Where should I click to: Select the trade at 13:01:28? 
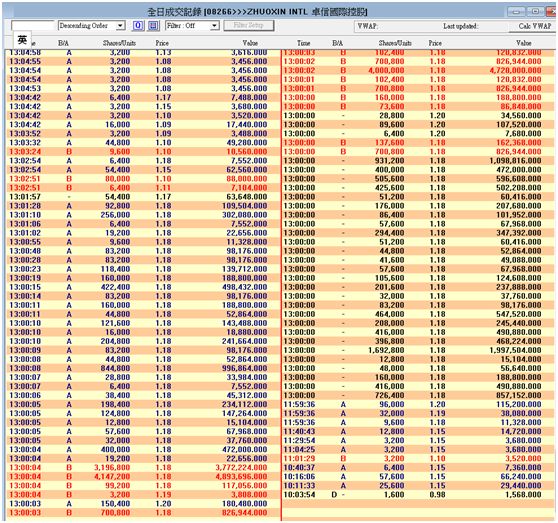[144, 206]
